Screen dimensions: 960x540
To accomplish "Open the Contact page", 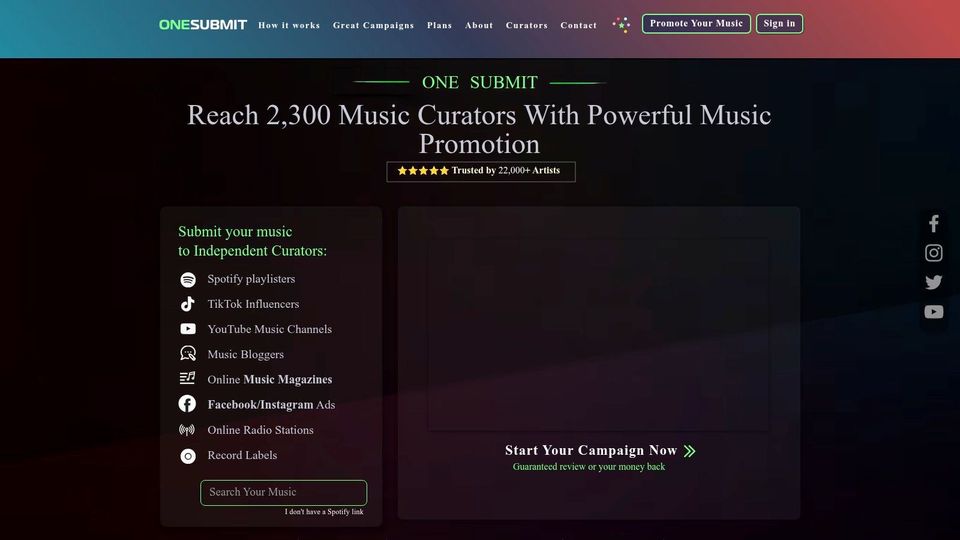I will pos(579,25).
